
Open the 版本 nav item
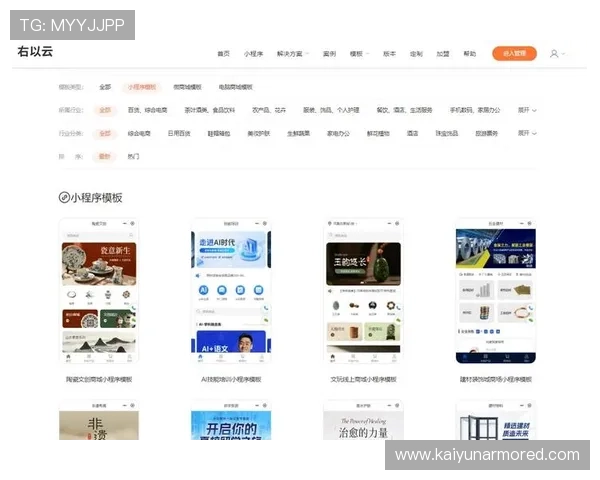389,54
